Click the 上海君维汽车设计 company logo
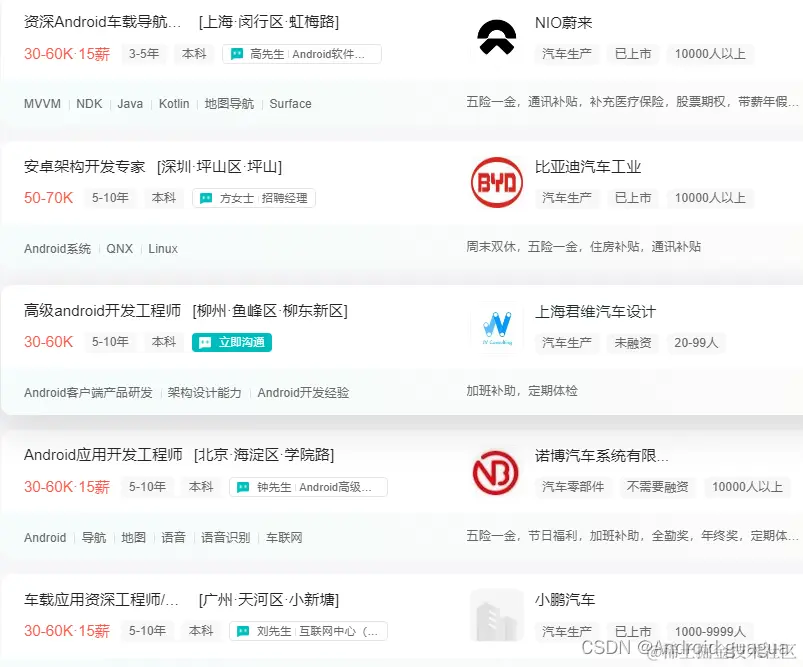Screen dimensions: 803x667 (x=496, y=326)
